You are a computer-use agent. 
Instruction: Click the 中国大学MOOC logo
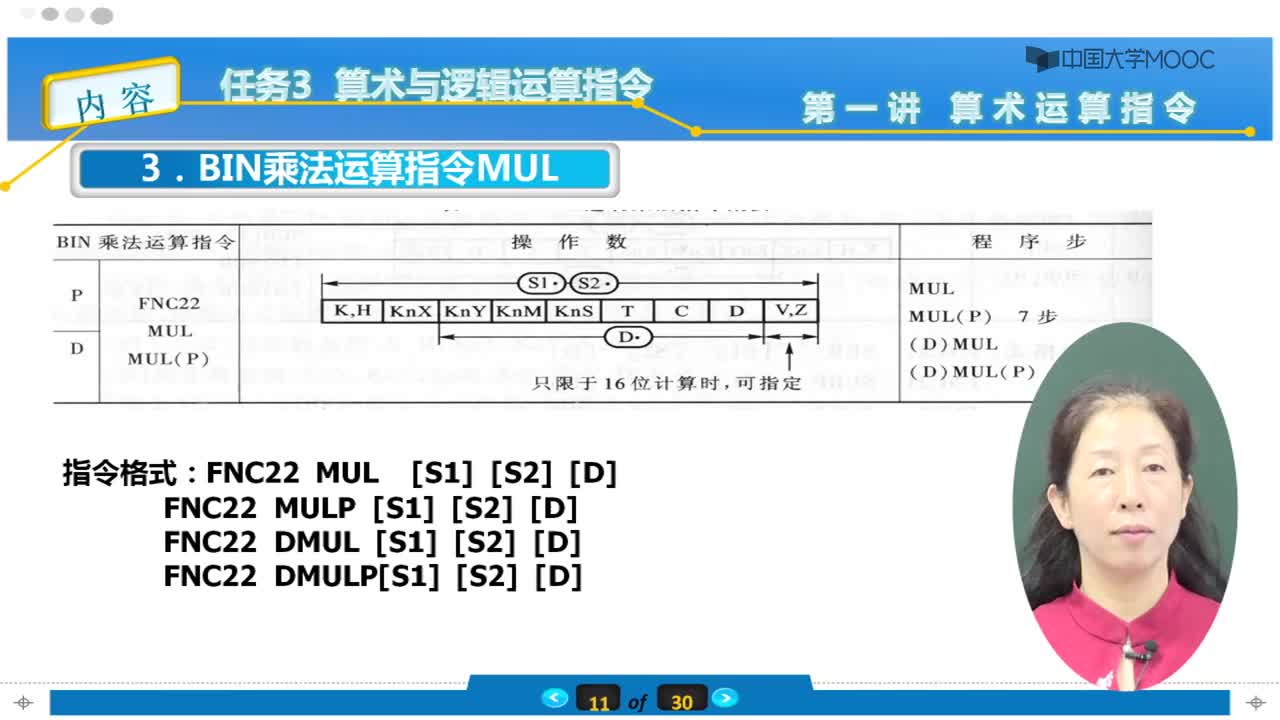(x=1120, y=59)
